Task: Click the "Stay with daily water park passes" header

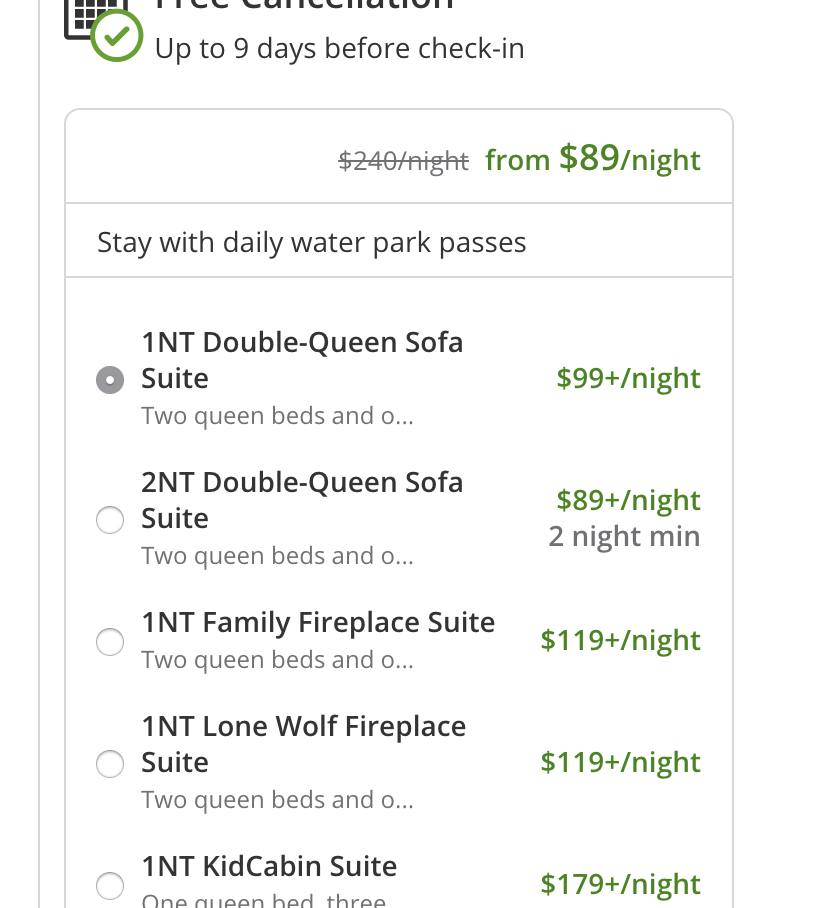Action: (312, 243)
